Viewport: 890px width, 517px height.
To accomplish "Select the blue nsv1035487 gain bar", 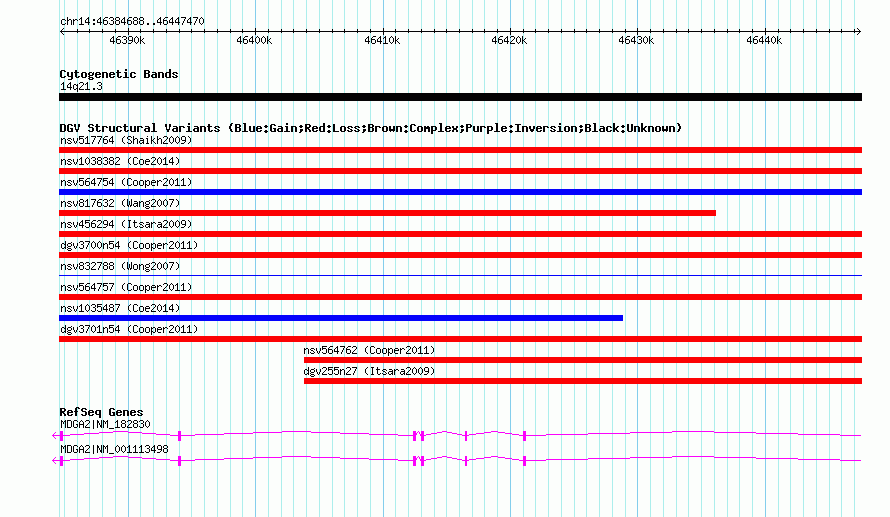I will pyautogui.click(x=341, y=318).
